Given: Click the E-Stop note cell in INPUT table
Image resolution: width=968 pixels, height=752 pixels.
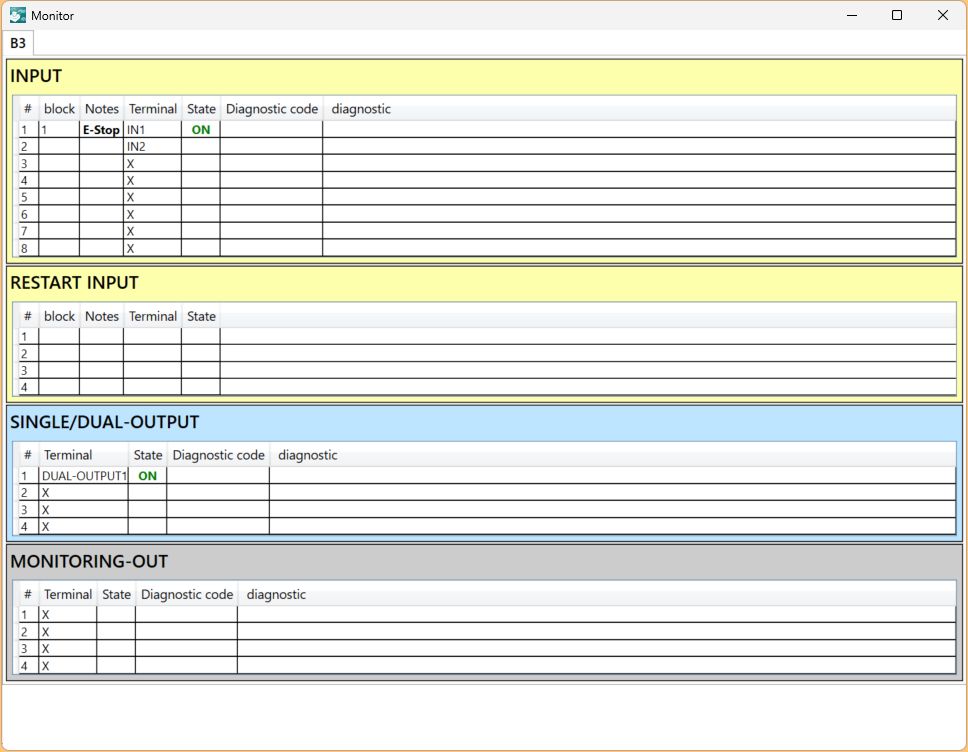Looking at the screenshot, I should (101, 130).
